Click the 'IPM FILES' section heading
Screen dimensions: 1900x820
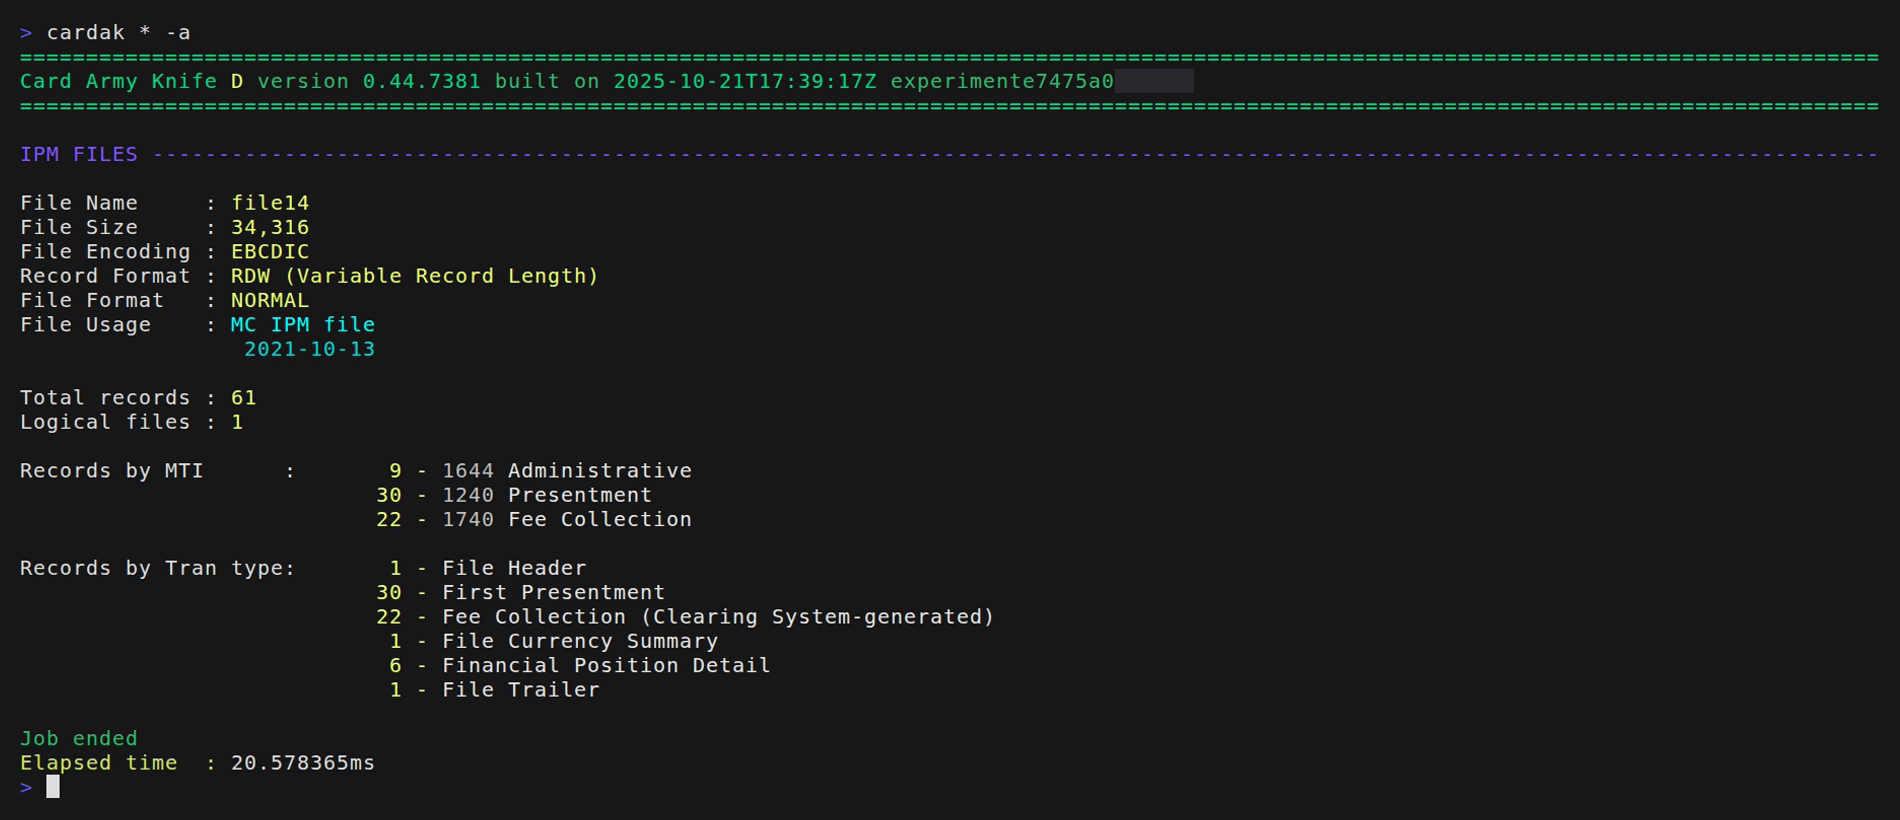[x=79, y=154]
